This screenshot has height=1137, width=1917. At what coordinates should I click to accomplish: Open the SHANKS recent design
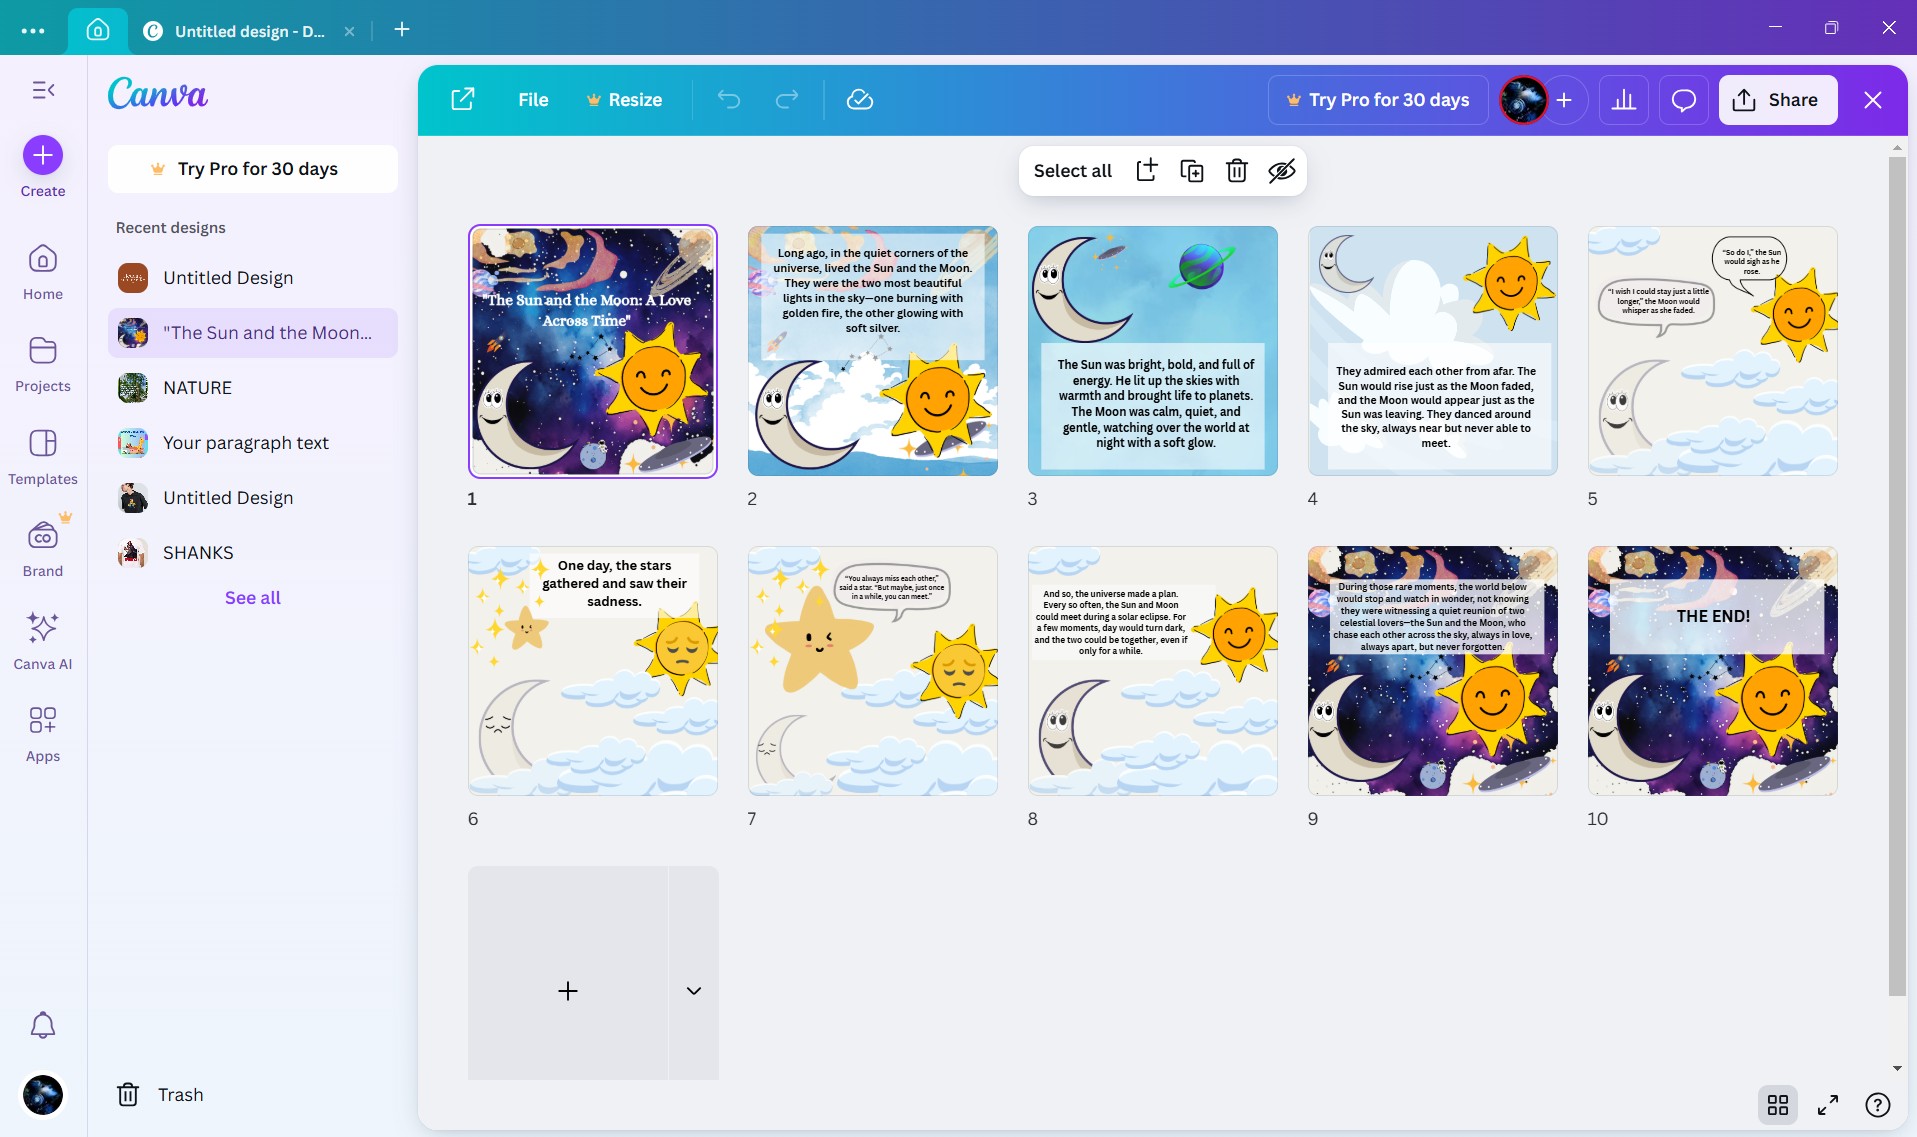click(253, 553)
